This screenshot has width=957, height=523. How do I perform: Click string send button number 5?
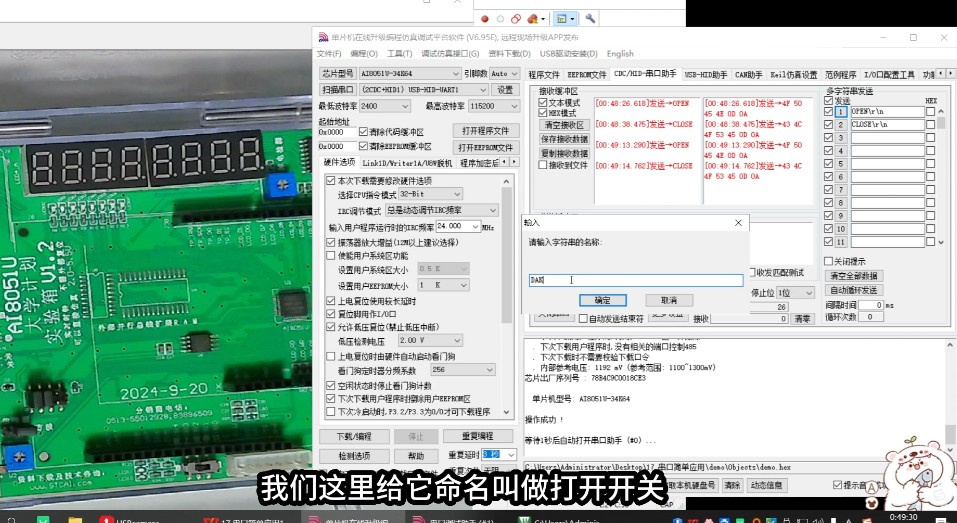point(842,164)
